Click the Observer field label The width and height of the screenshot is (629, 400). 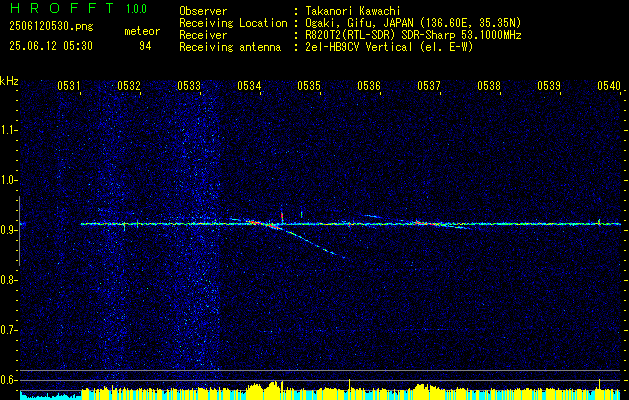pos(203,11)
